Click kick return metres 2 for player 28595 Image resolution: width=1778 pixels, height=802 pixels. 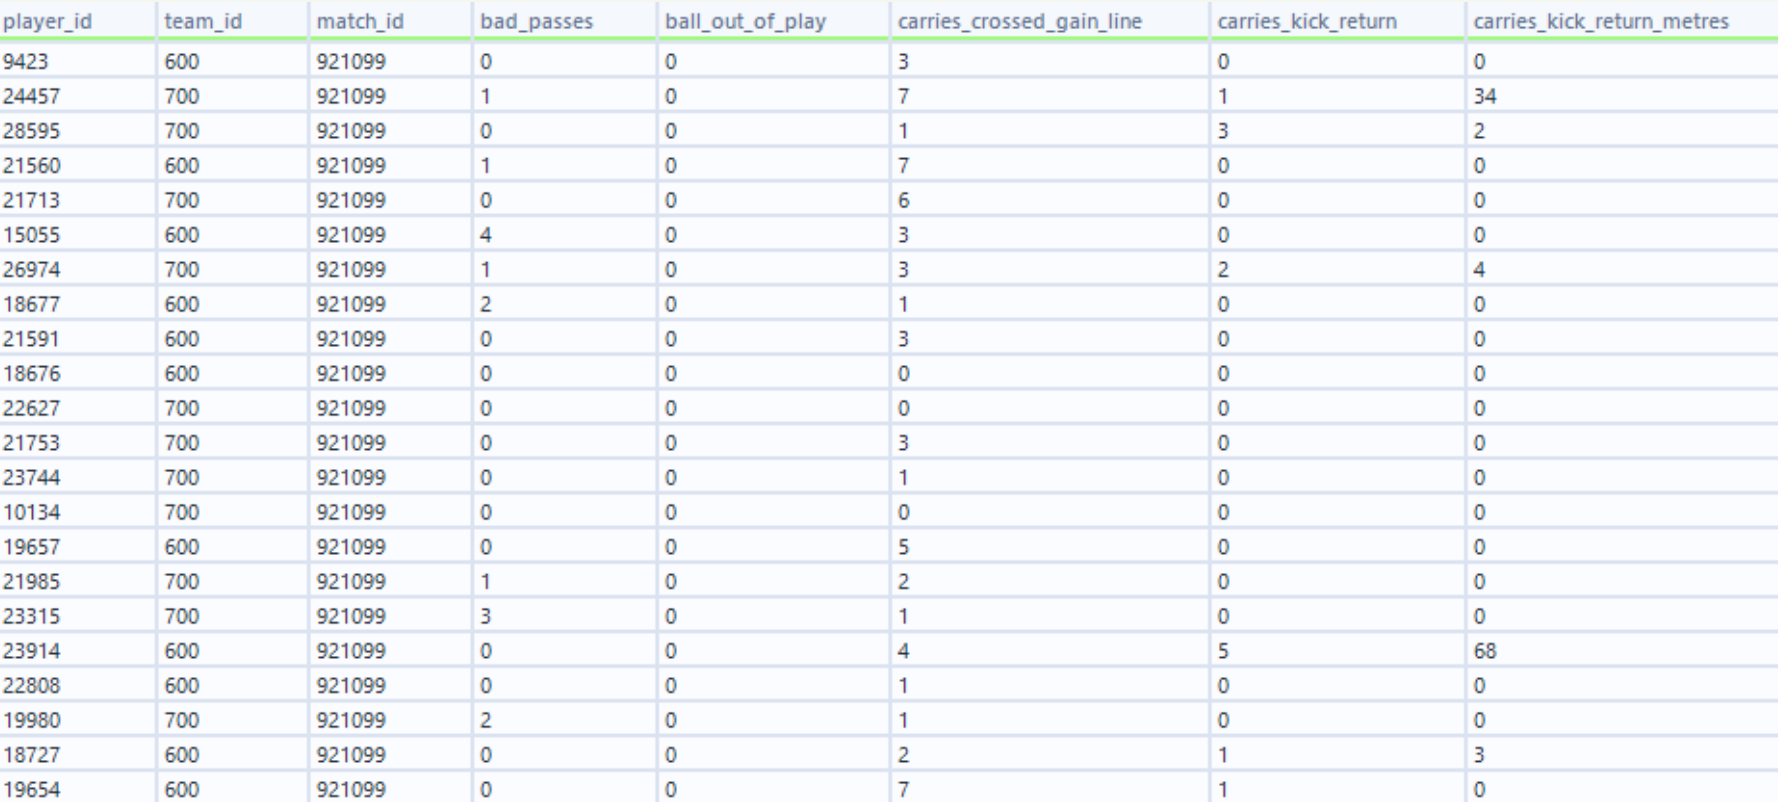tap(1622, 131)
